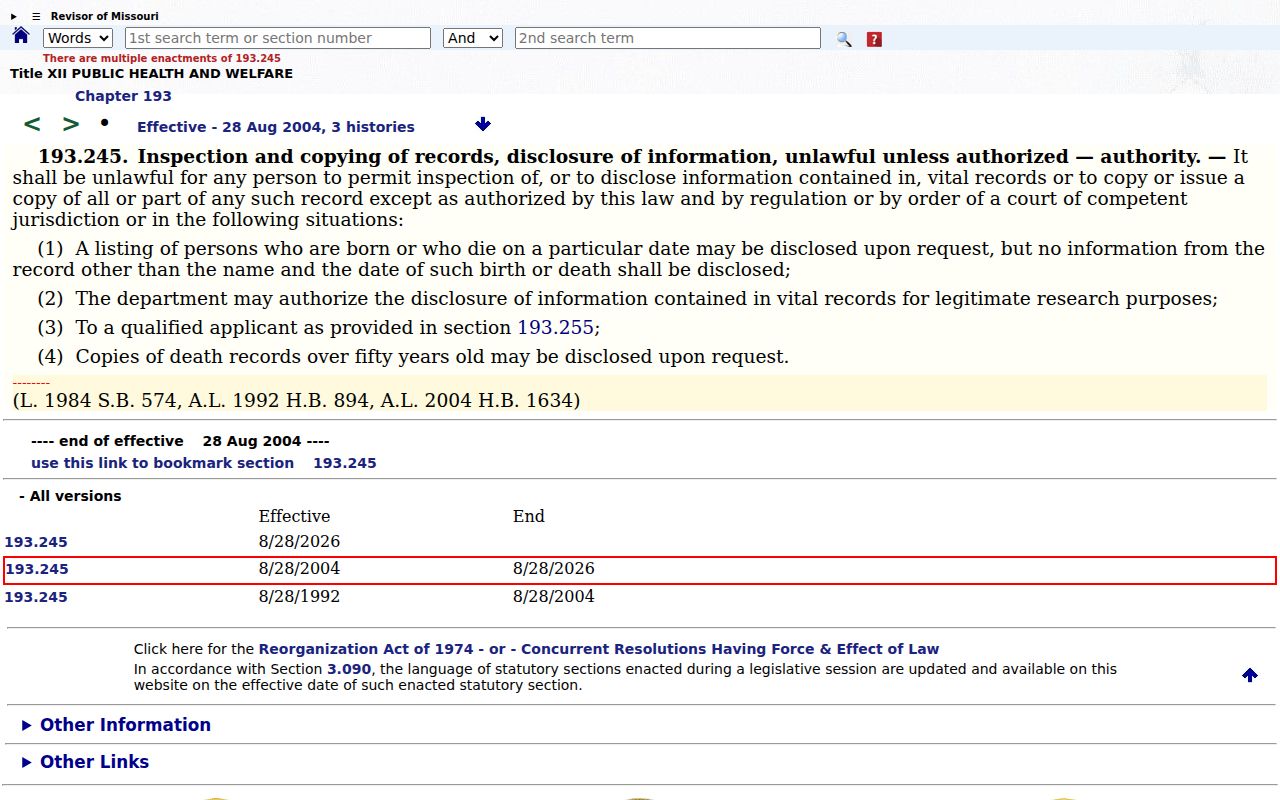The width and height of the screenshot is (1280, 800).
Task: Go to next section with right chevron
Action: (71, 124)
